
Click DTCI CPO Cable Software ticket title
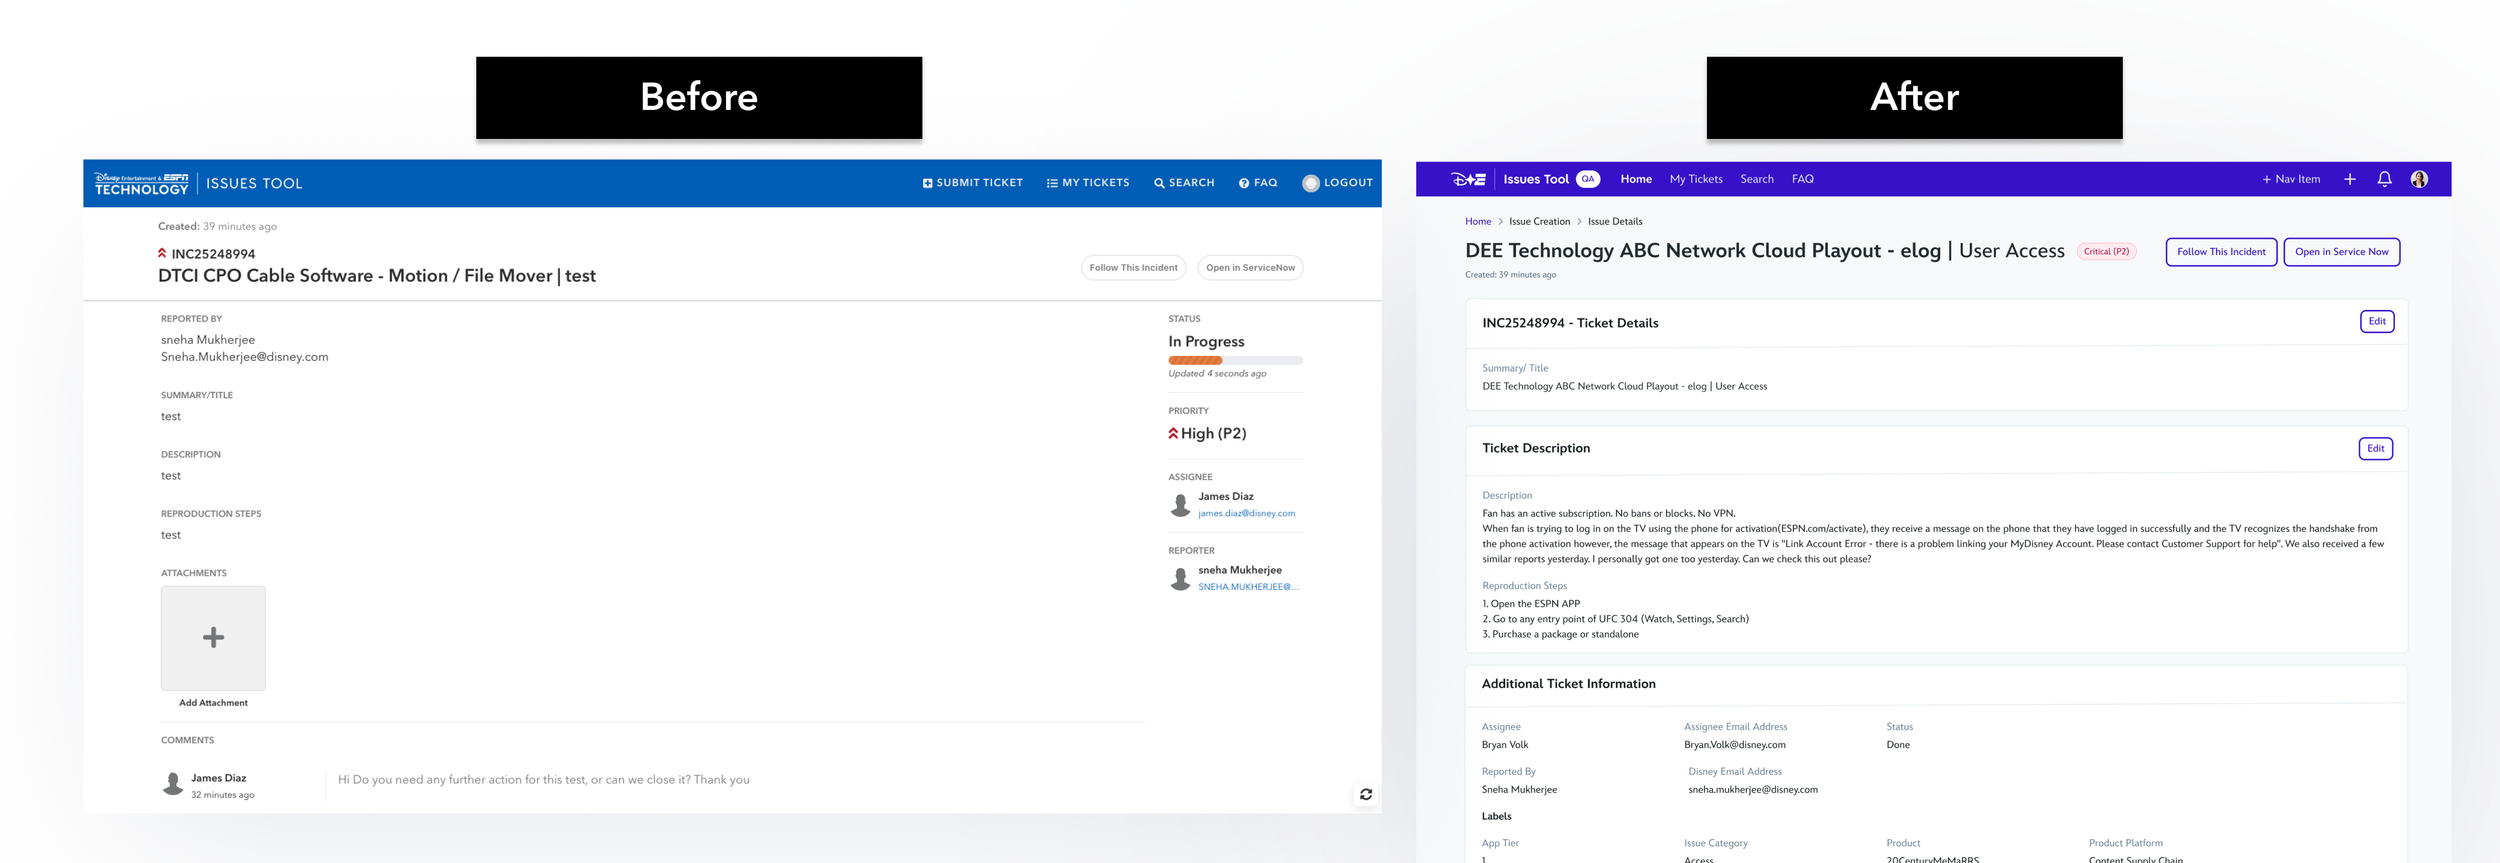click(x=377, y=276)
